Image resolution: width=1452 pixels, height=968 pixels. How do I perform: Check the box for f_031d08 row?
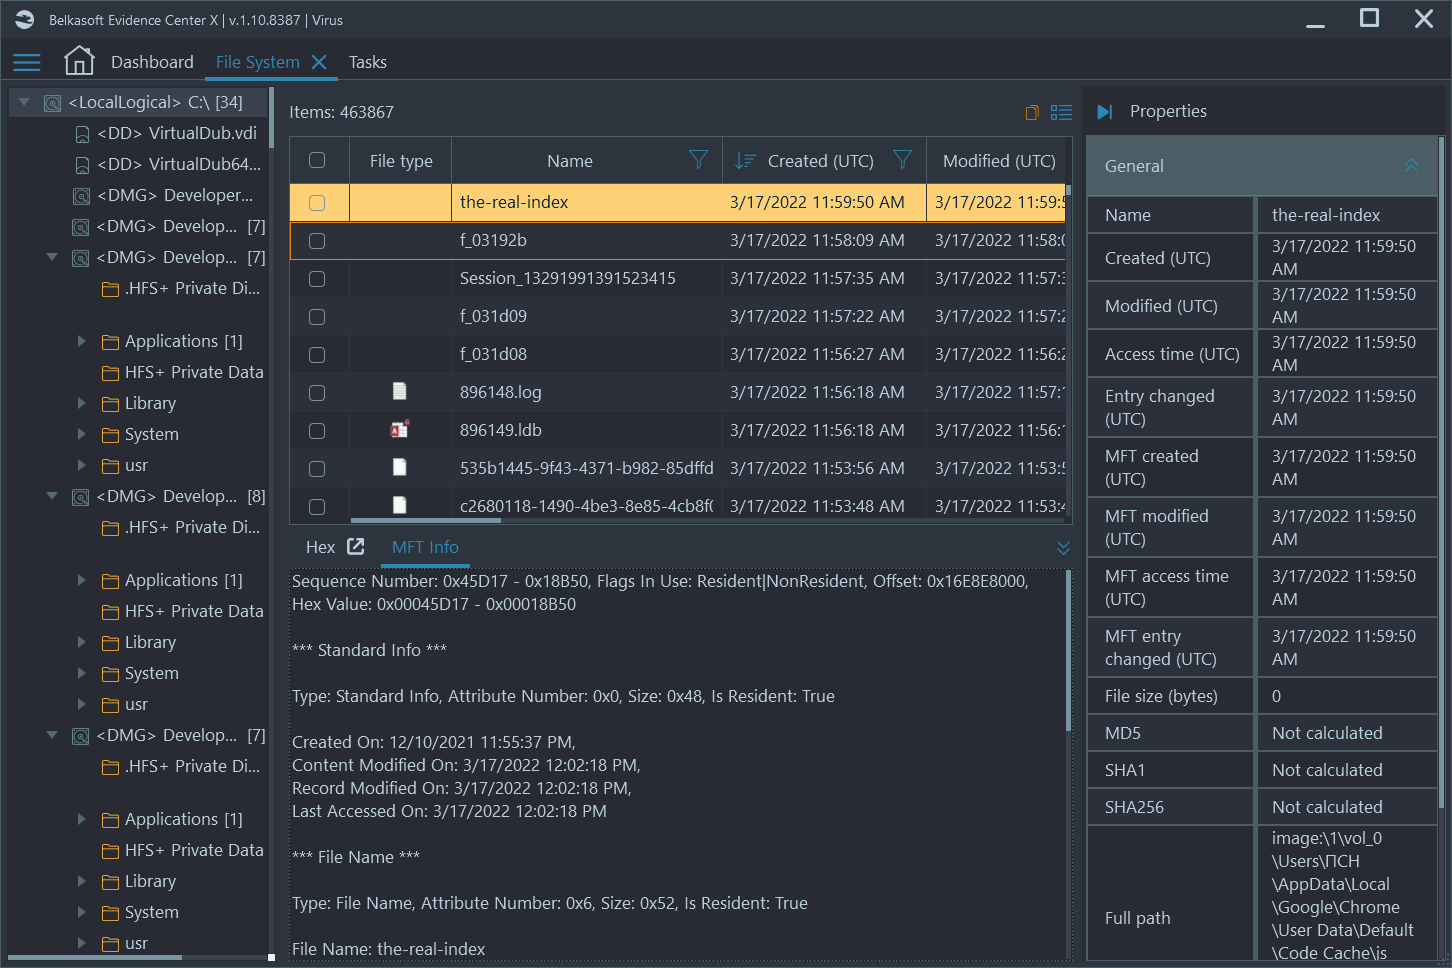coord(317,355)
